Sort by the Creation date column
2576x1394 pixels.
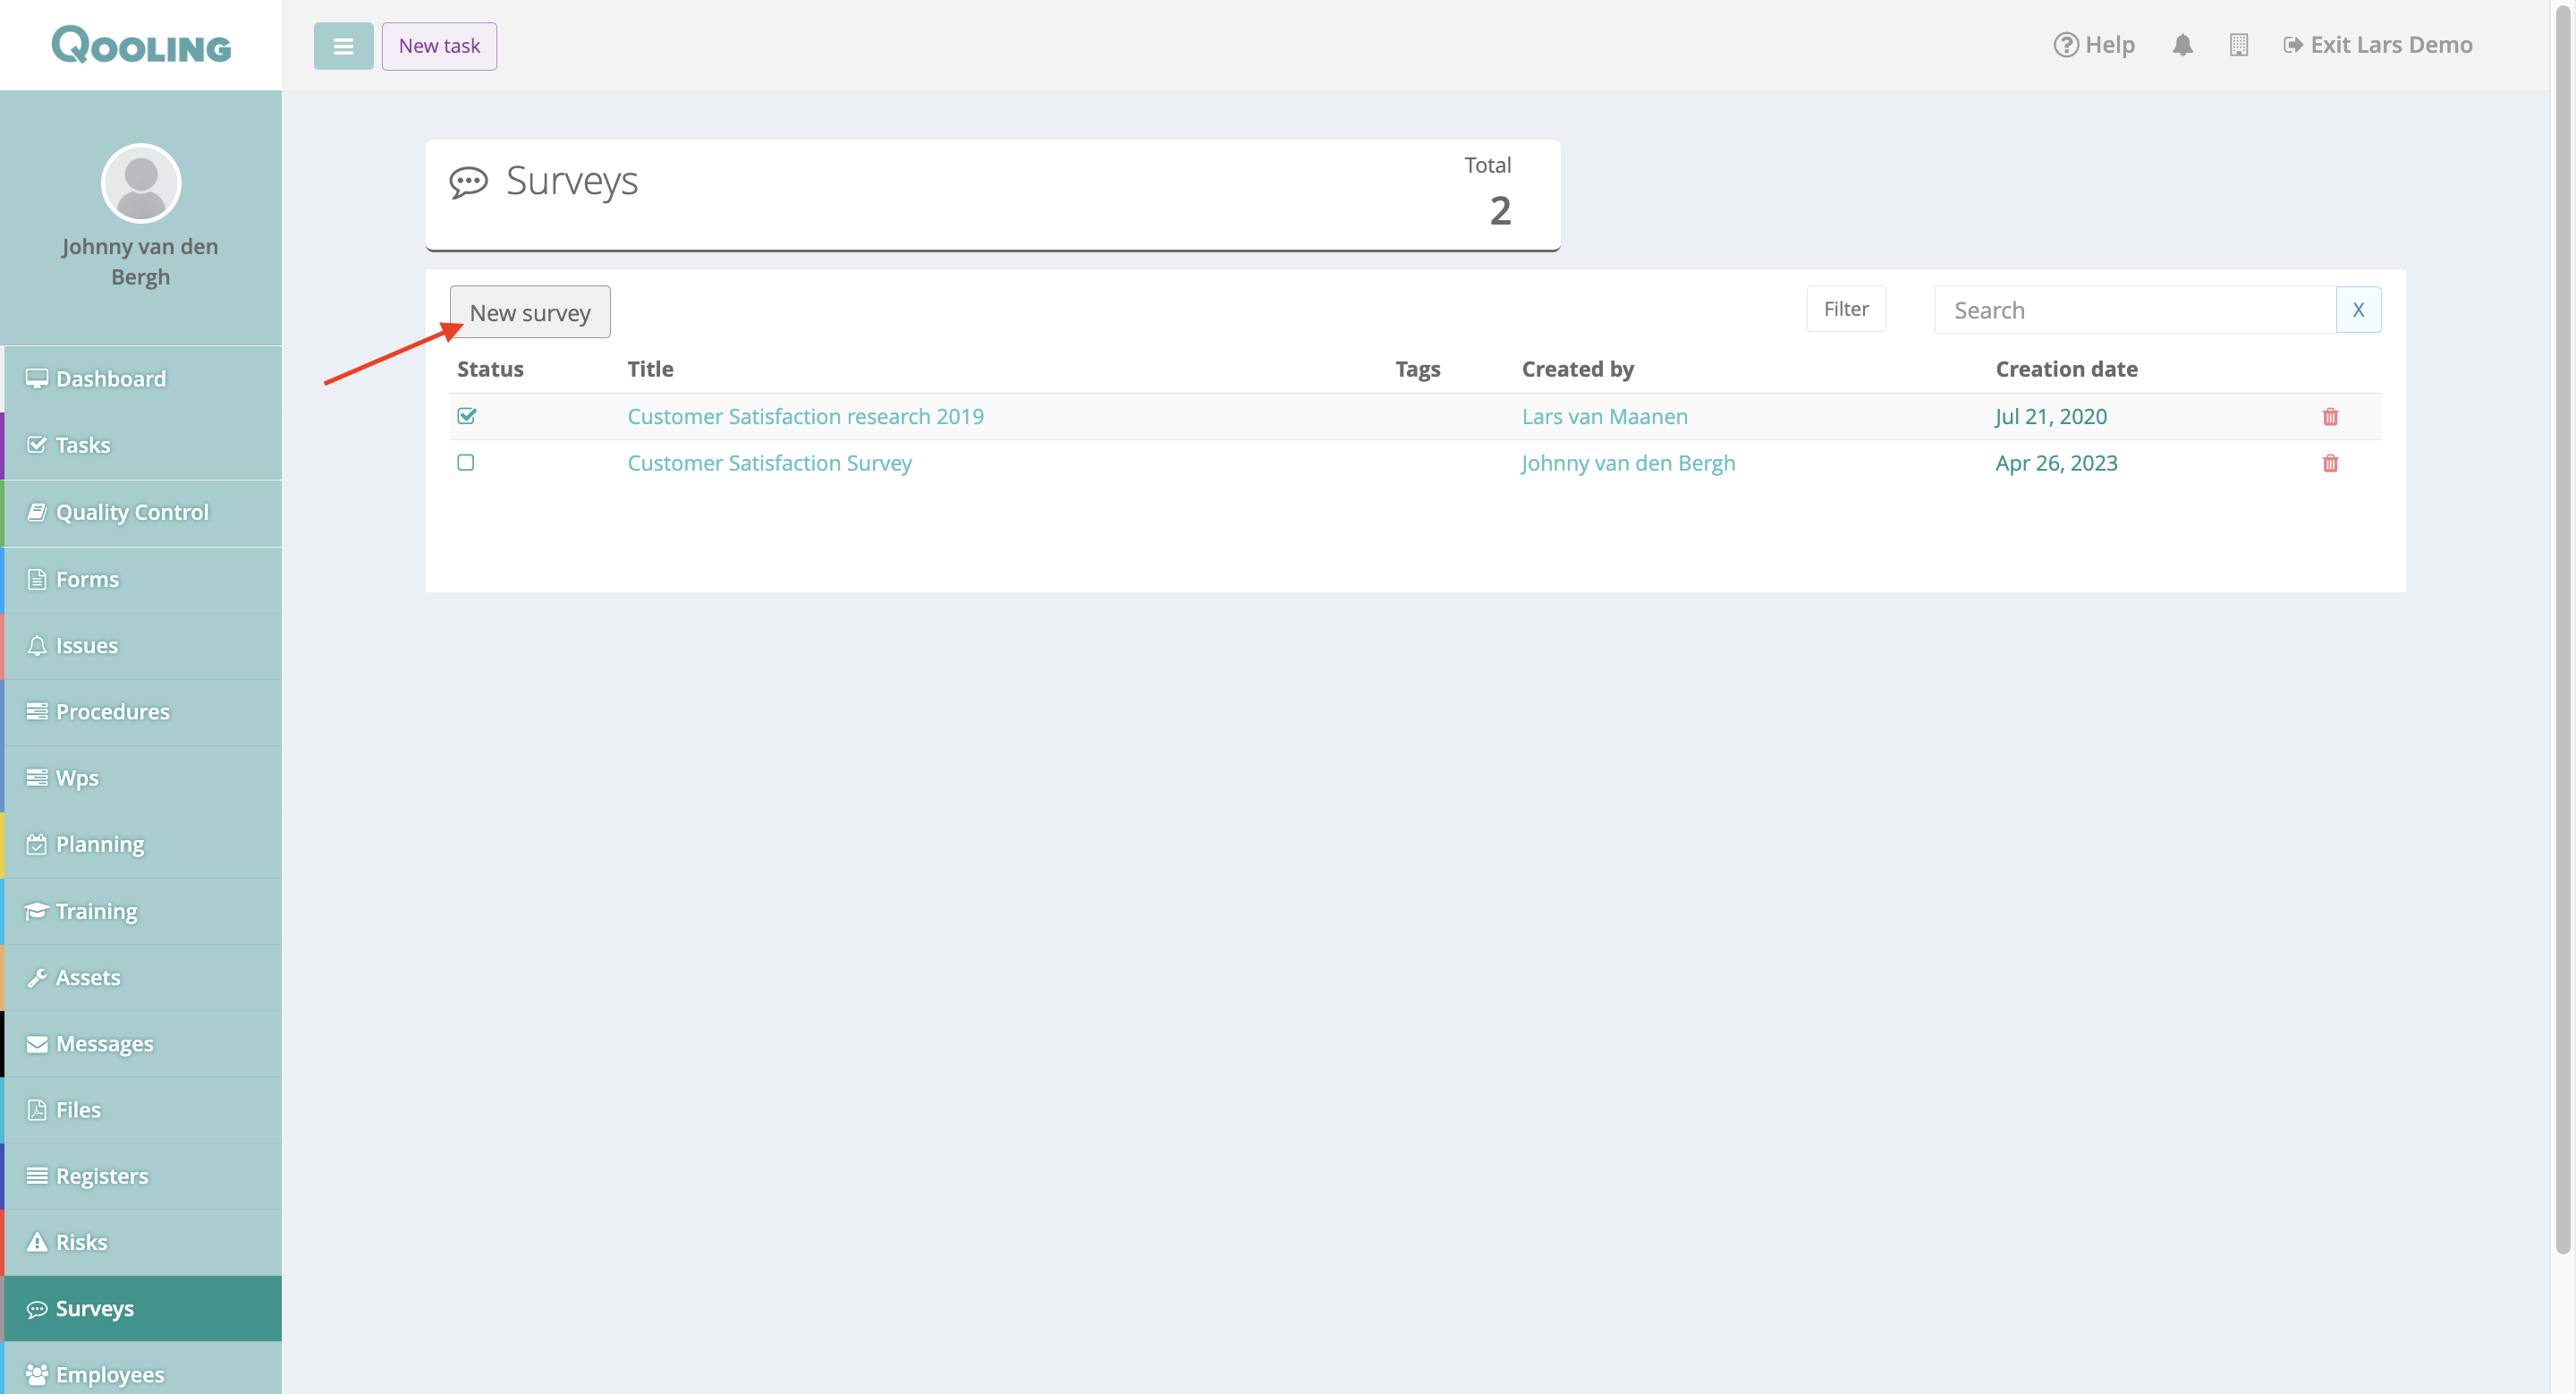pos(2065,369)
